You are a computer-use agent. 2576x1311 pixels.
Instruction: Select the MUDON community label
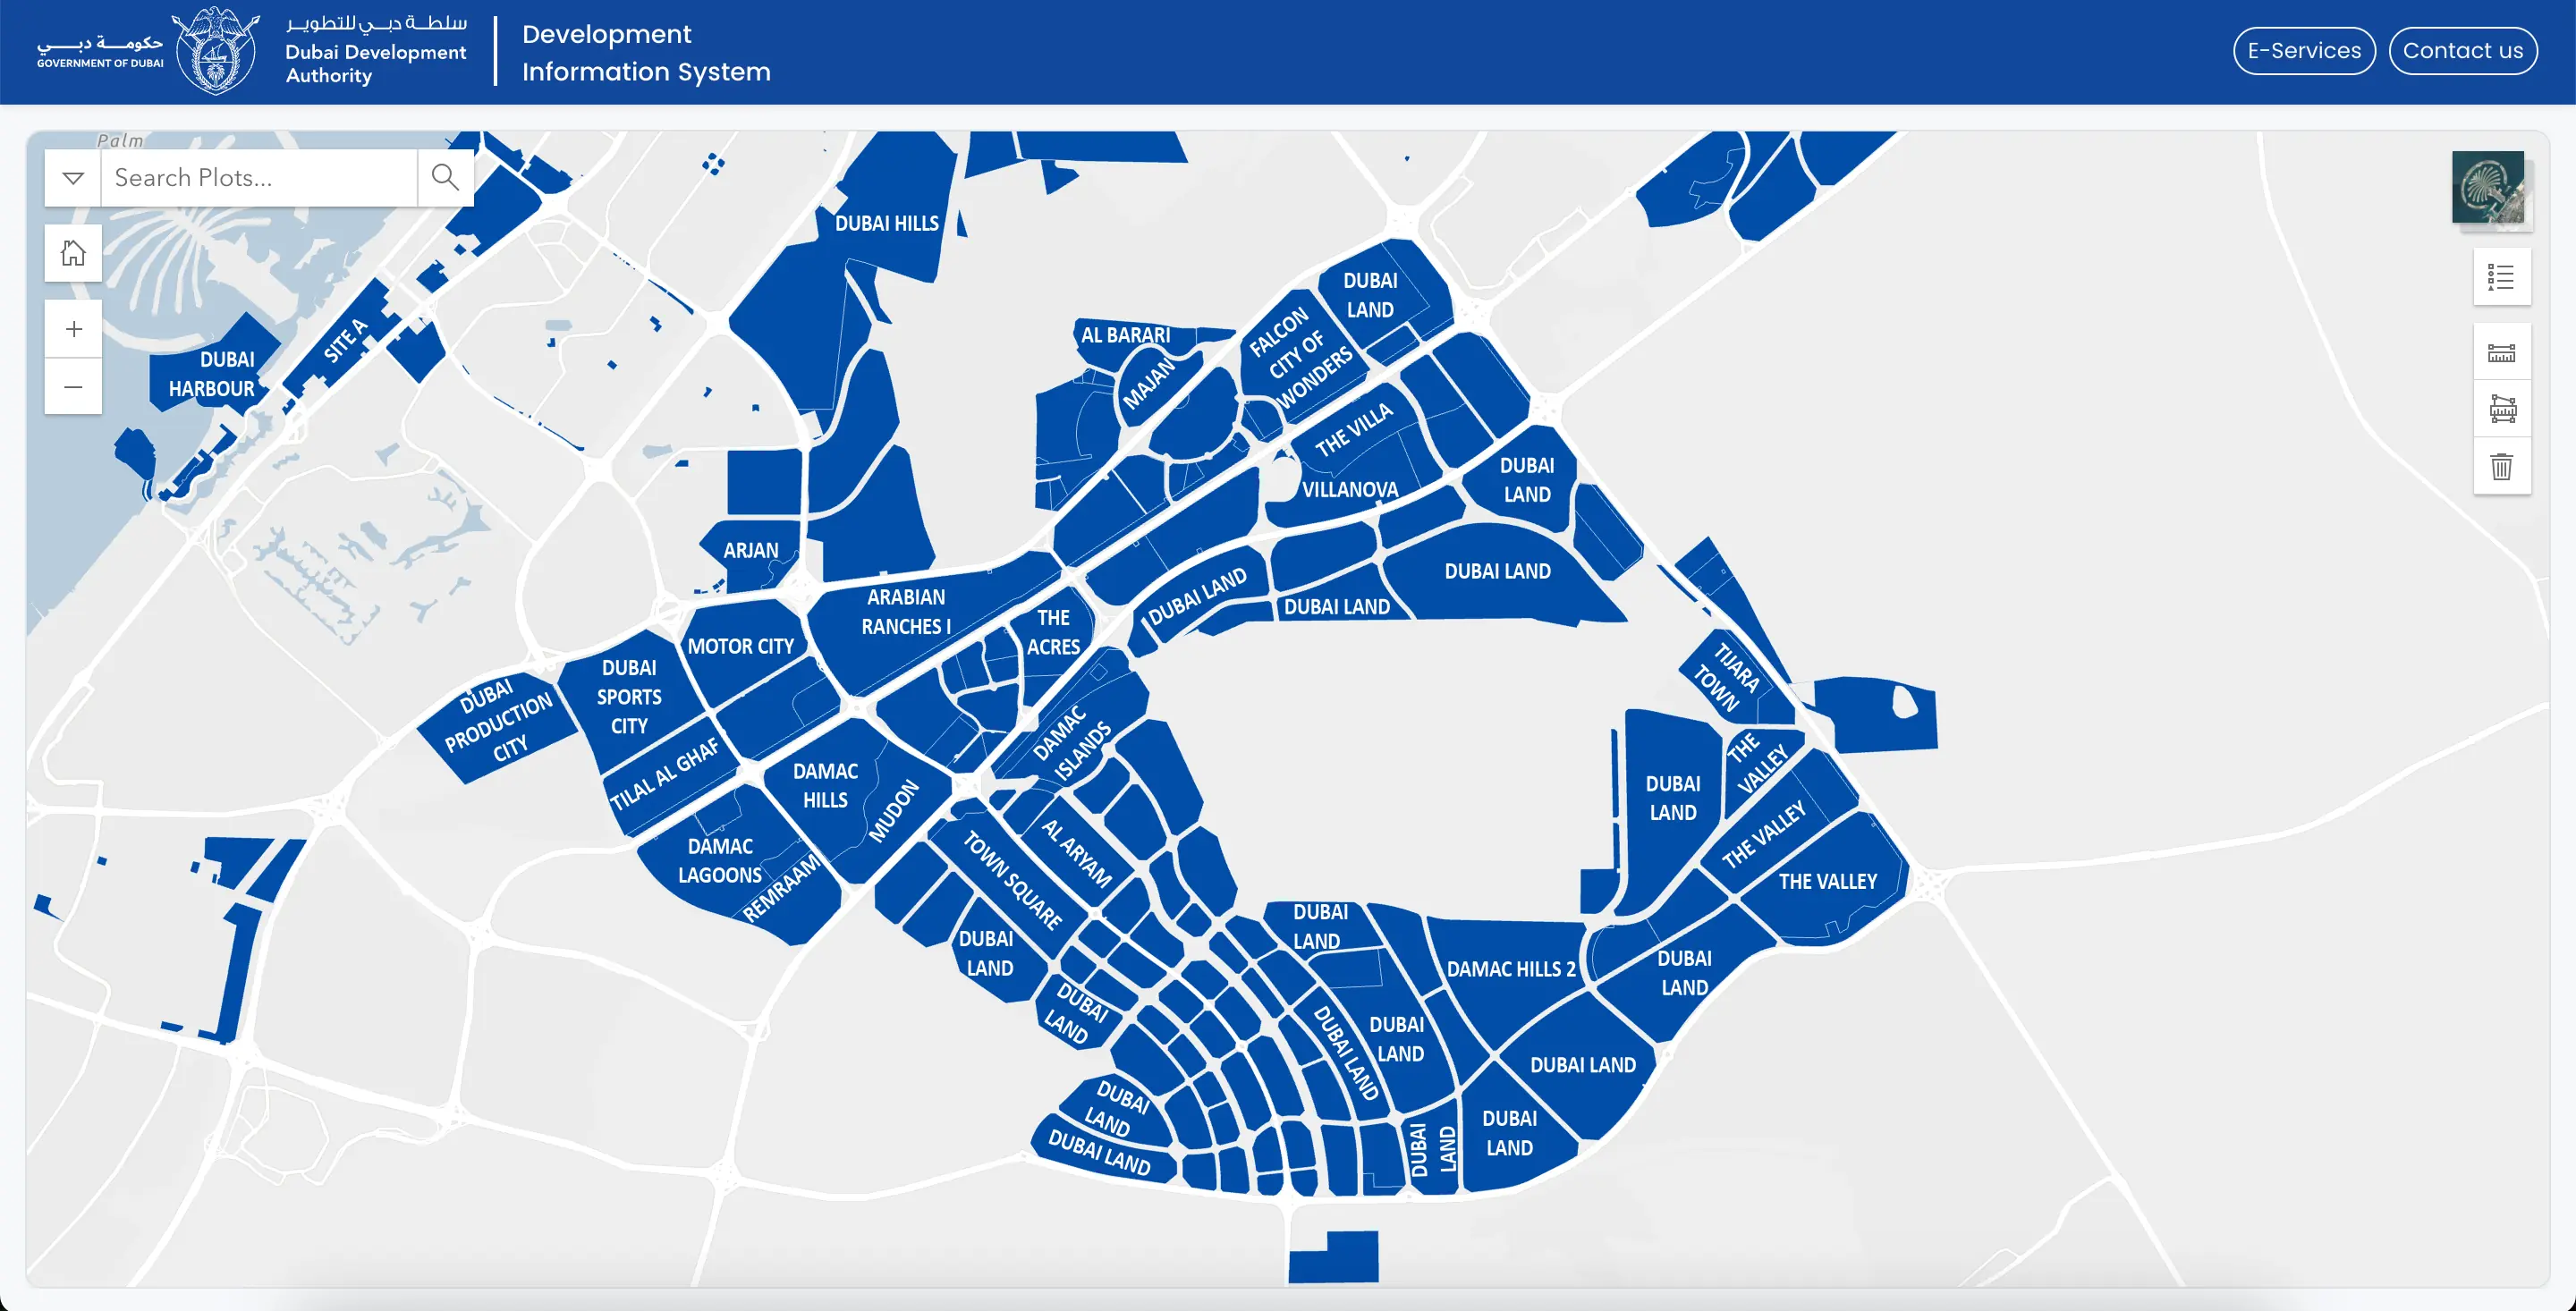point(893,811)
